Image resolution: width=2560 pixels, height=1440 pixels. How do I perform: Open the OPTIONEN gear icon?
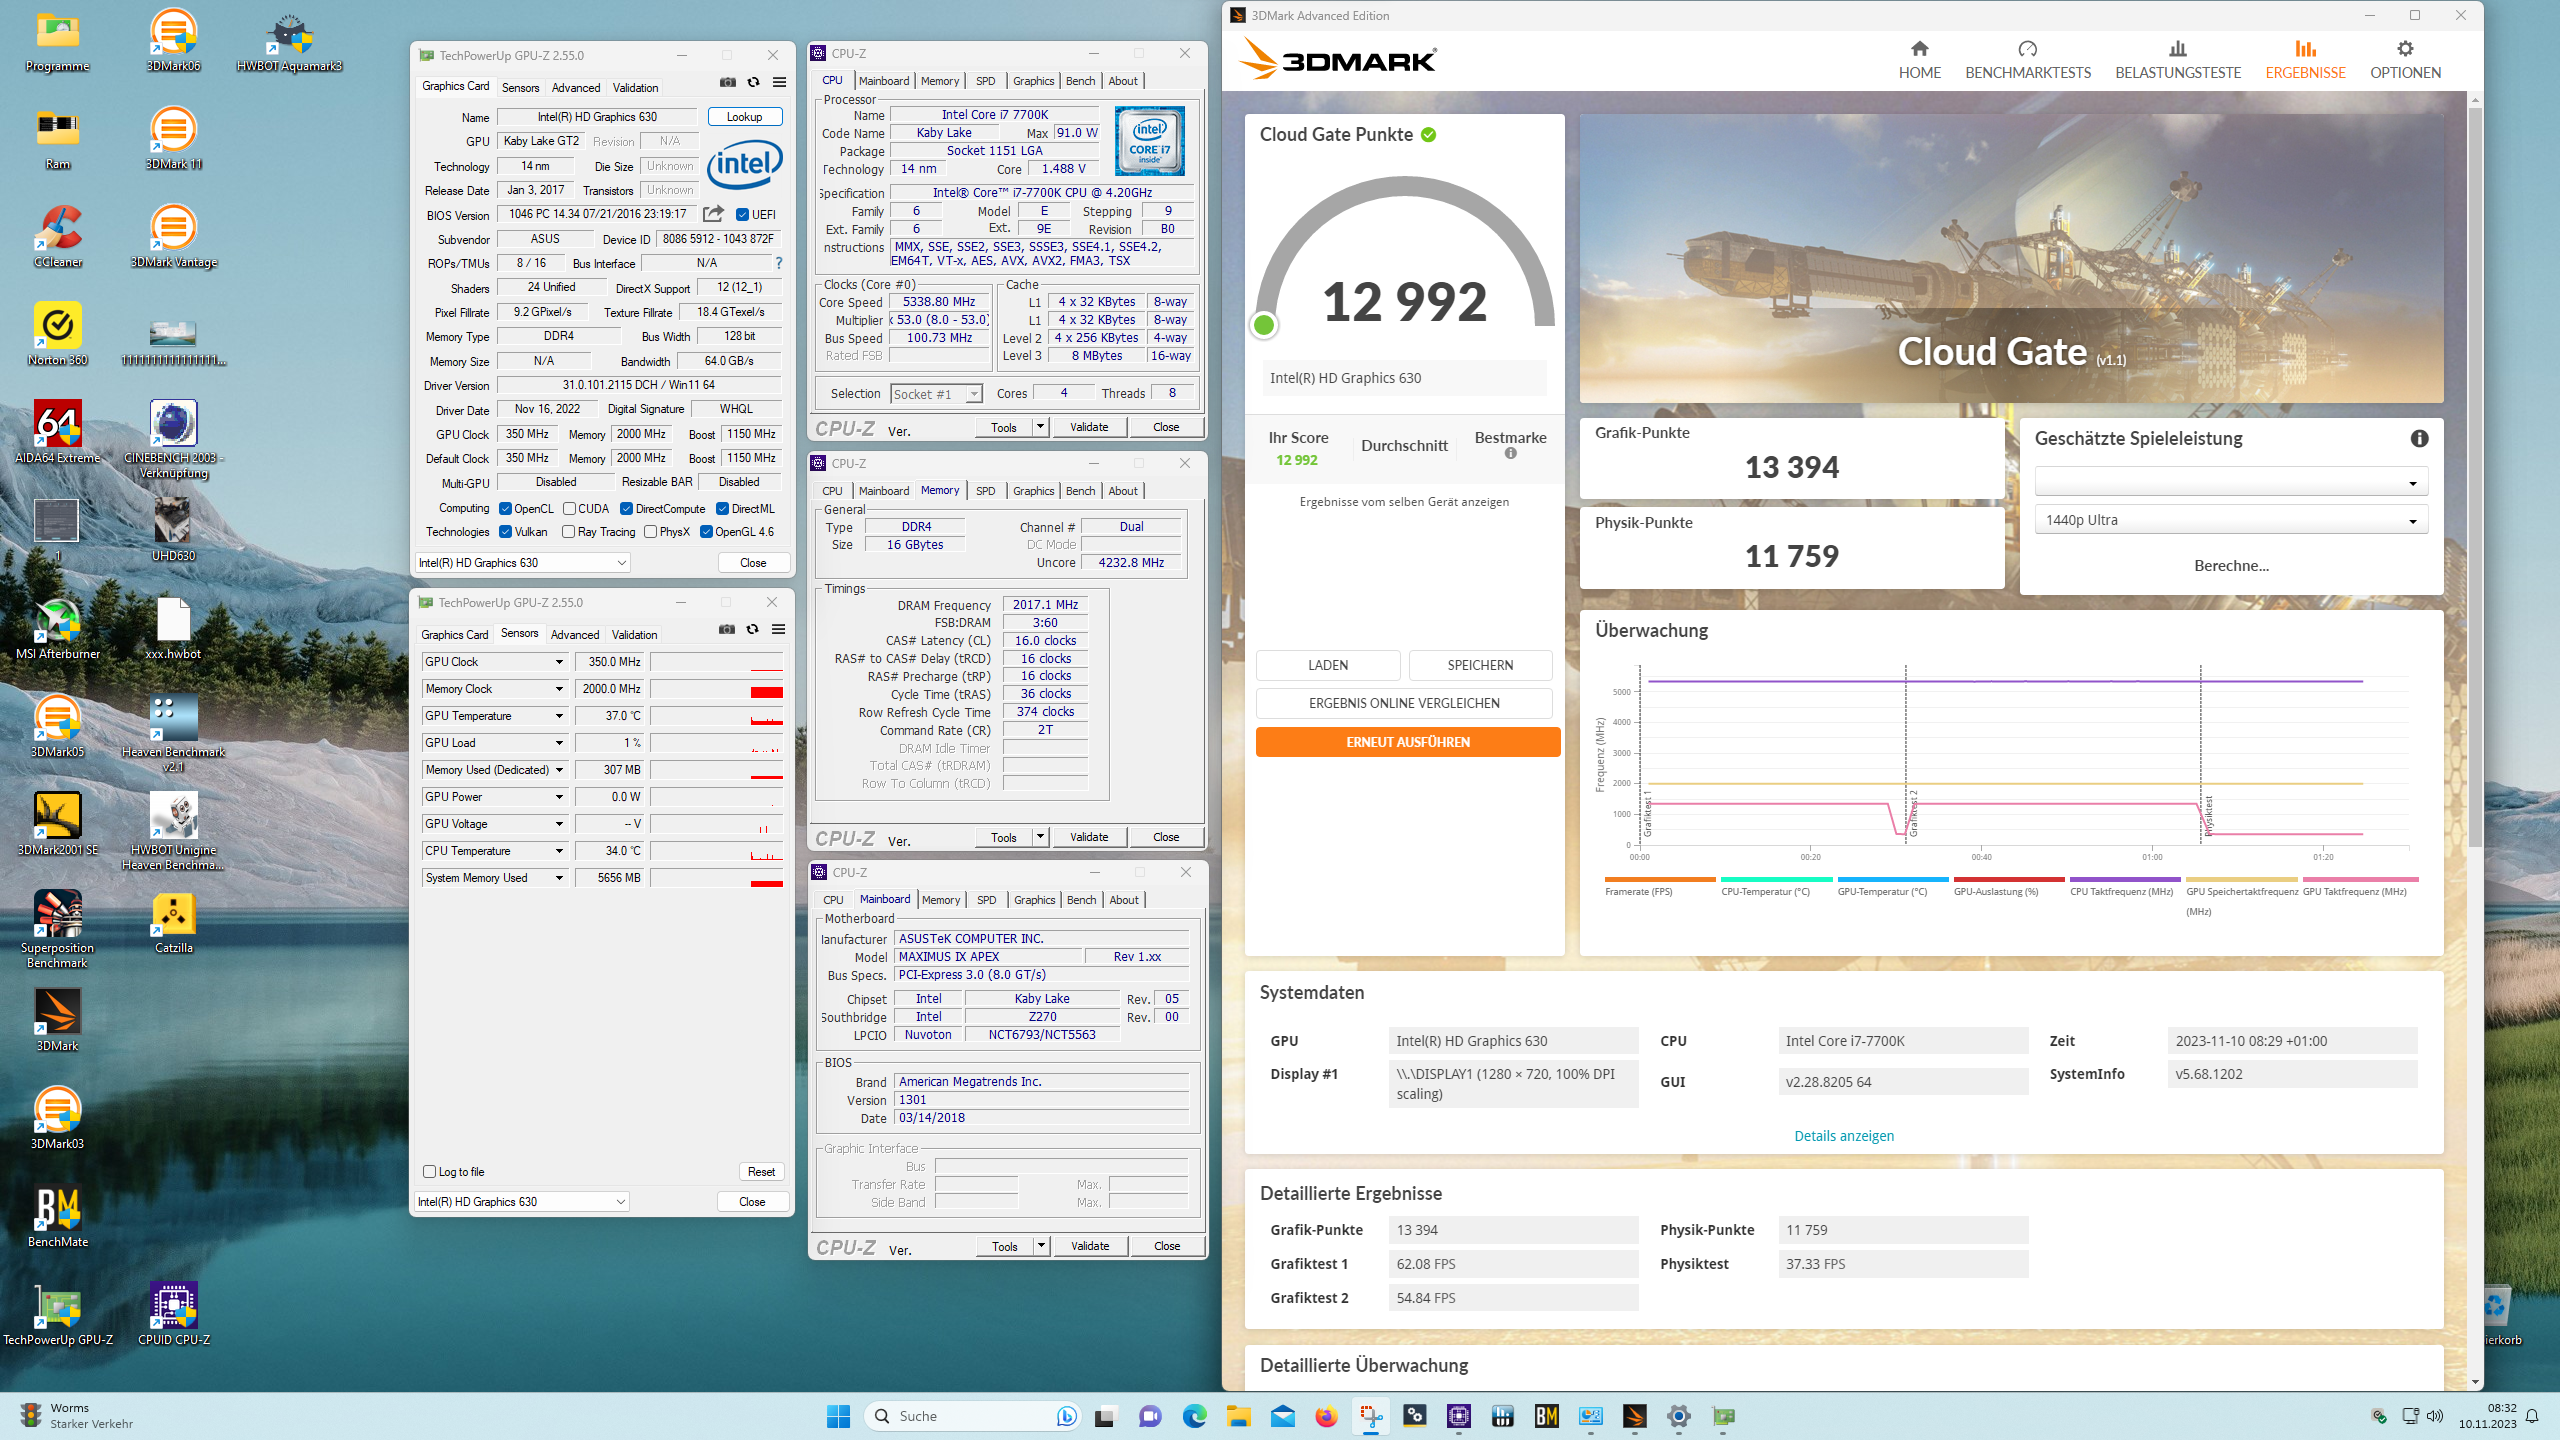[x=2405, y=49]
